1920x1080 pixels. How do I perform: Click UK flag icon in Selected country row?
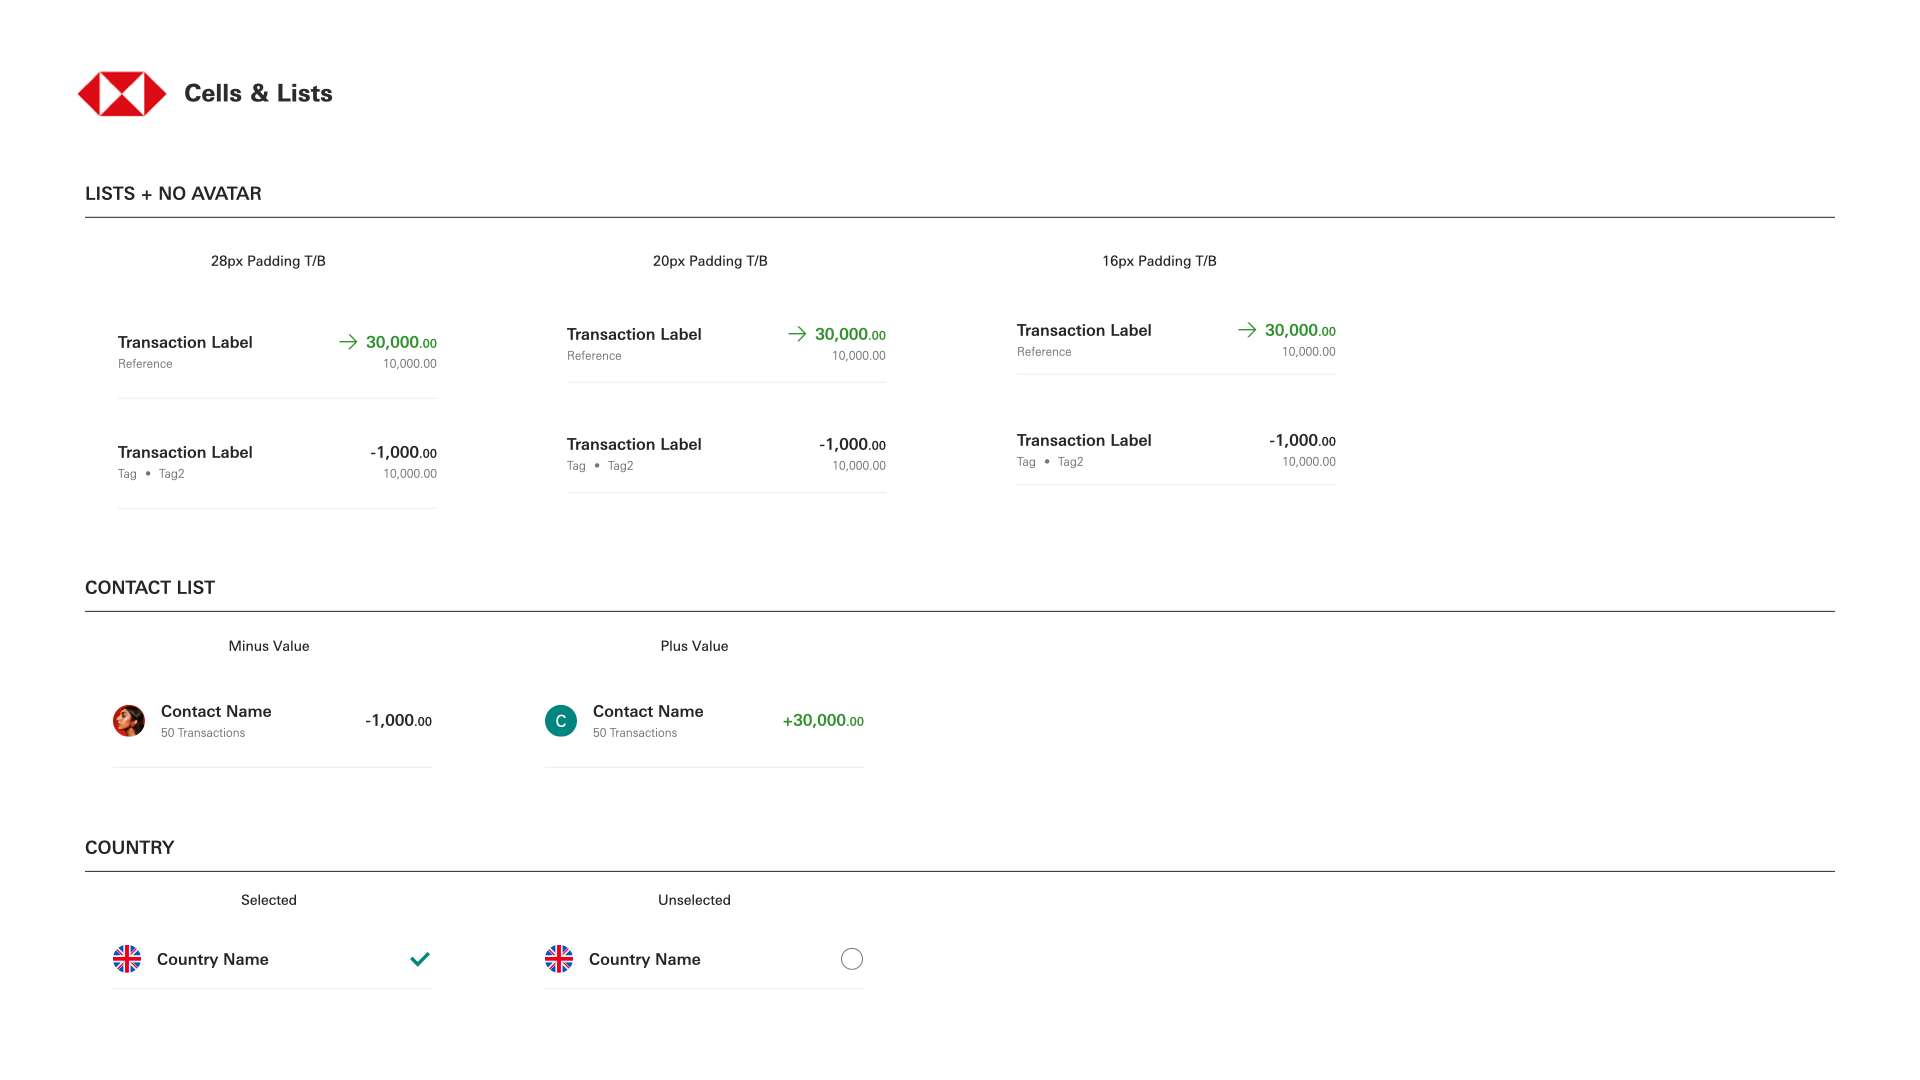point(127,959)
